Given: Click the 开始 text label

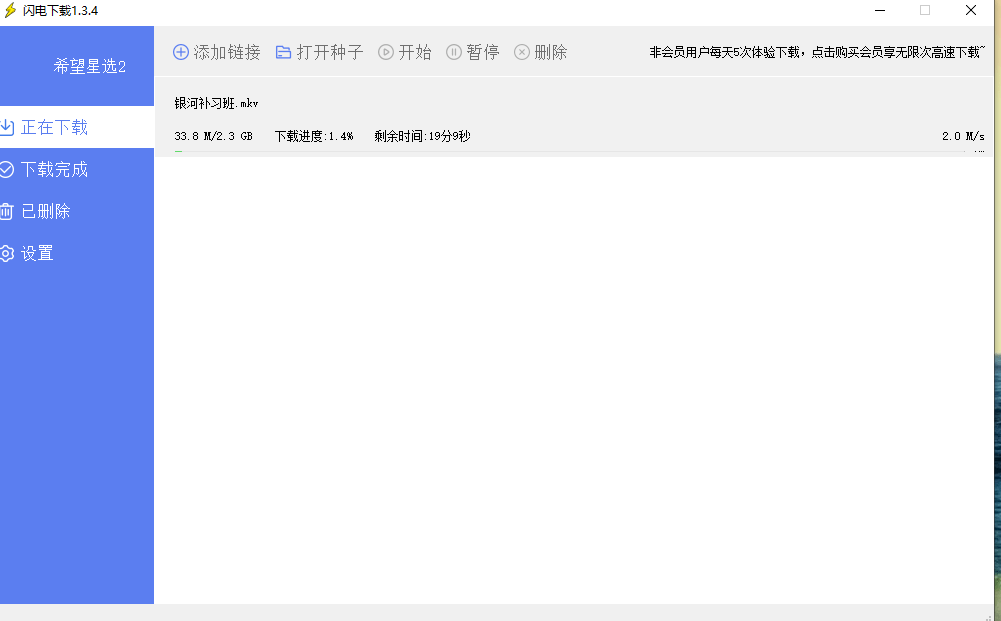Looking at the screenshot, I should tap(415, 52).
